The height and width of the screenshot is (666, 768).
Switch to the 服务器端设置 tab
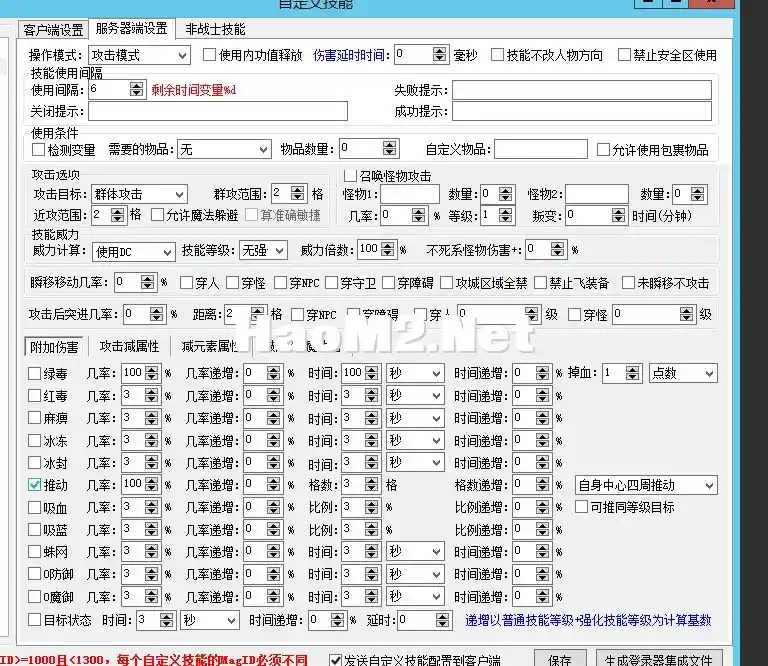point(131,28)
